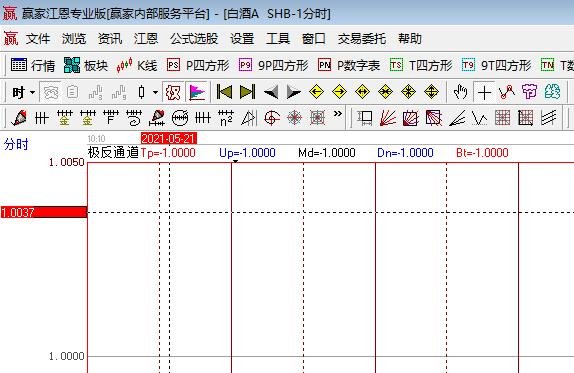574x373 pixels.
Task: Click yellow diamond all-direction compress icon
Action: pyautogui.click(x=409, y=92)
